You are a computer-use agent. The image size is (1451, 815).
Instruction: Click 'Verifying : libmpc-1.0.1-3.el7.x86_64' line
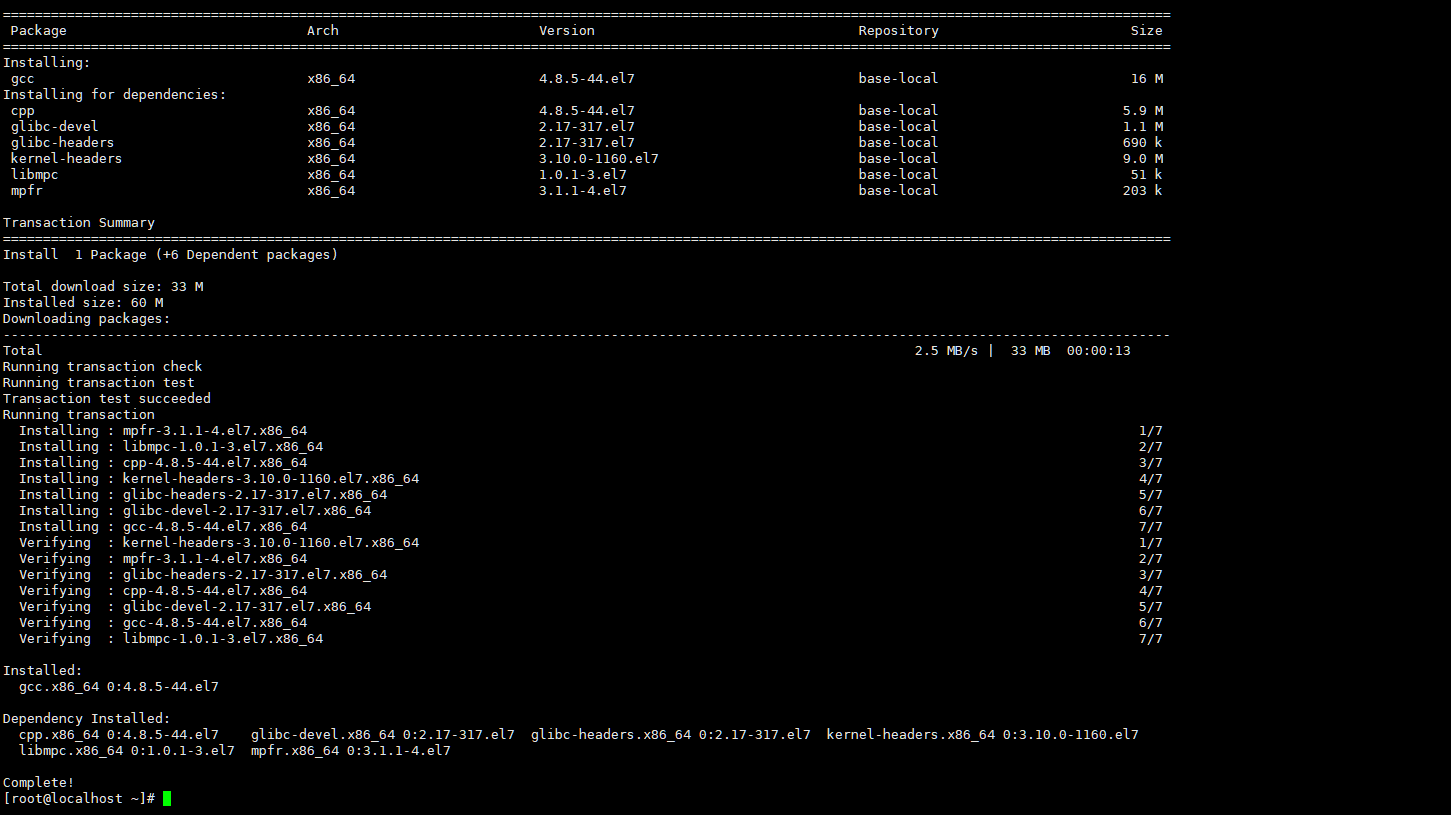(x=171, y=638)
